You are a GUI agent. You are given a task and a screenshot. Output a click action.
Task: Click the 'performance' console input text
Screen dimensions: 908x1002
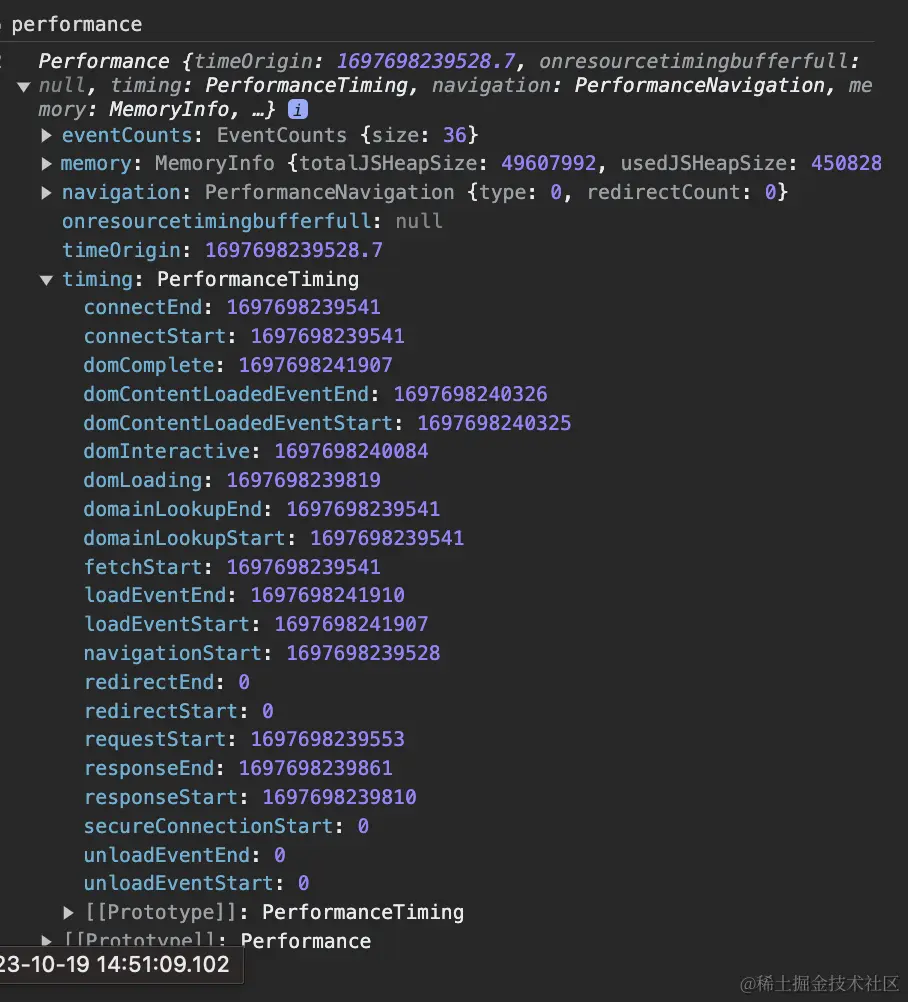point(77,24)
